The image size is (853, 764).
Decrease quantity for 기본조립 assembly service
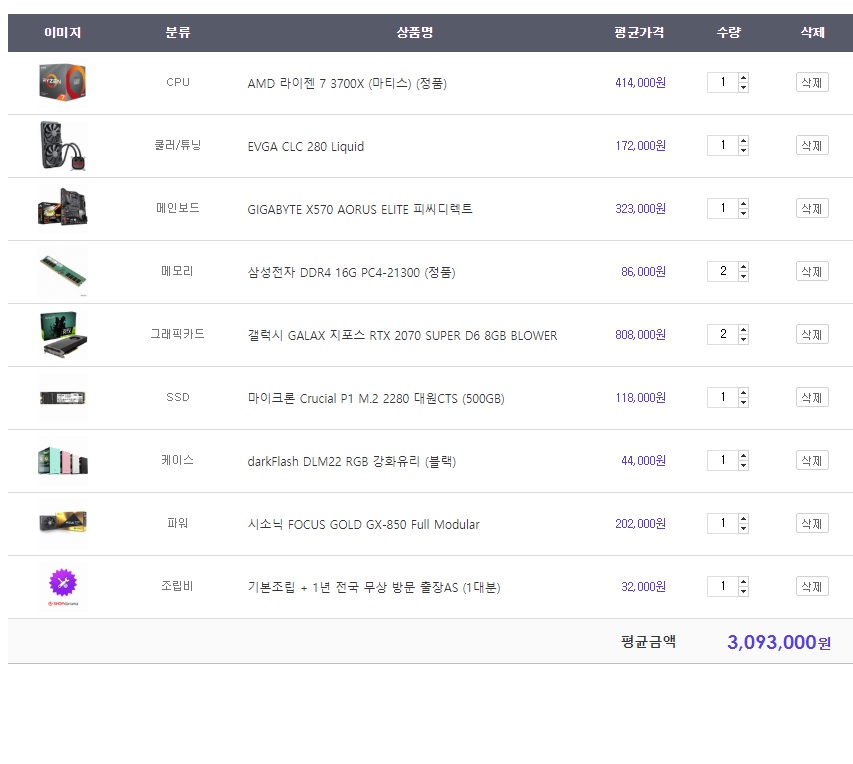point(743,592)
